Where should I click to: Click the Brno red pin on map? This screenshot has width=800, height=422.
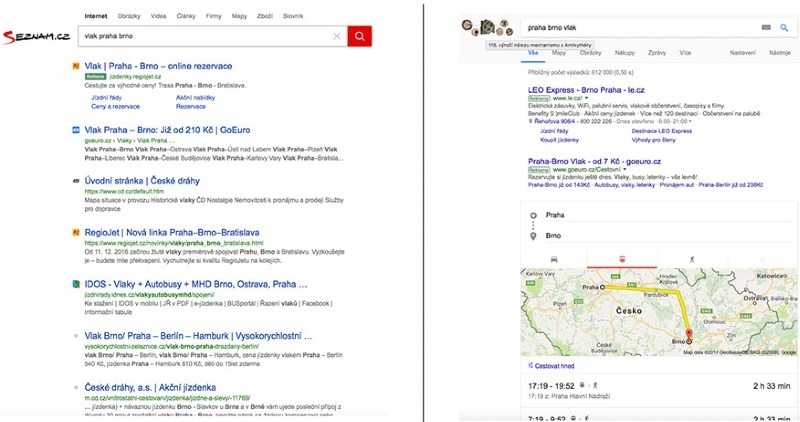[x=689, y=334]
